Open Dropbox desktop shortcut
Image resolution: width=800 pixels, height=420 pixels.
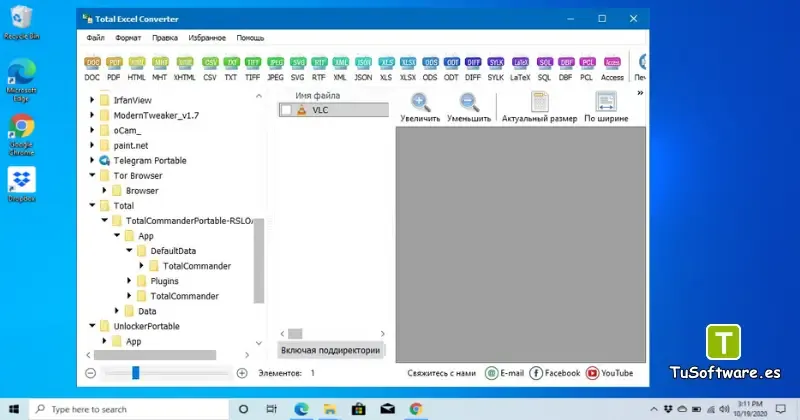click(21, 184)
